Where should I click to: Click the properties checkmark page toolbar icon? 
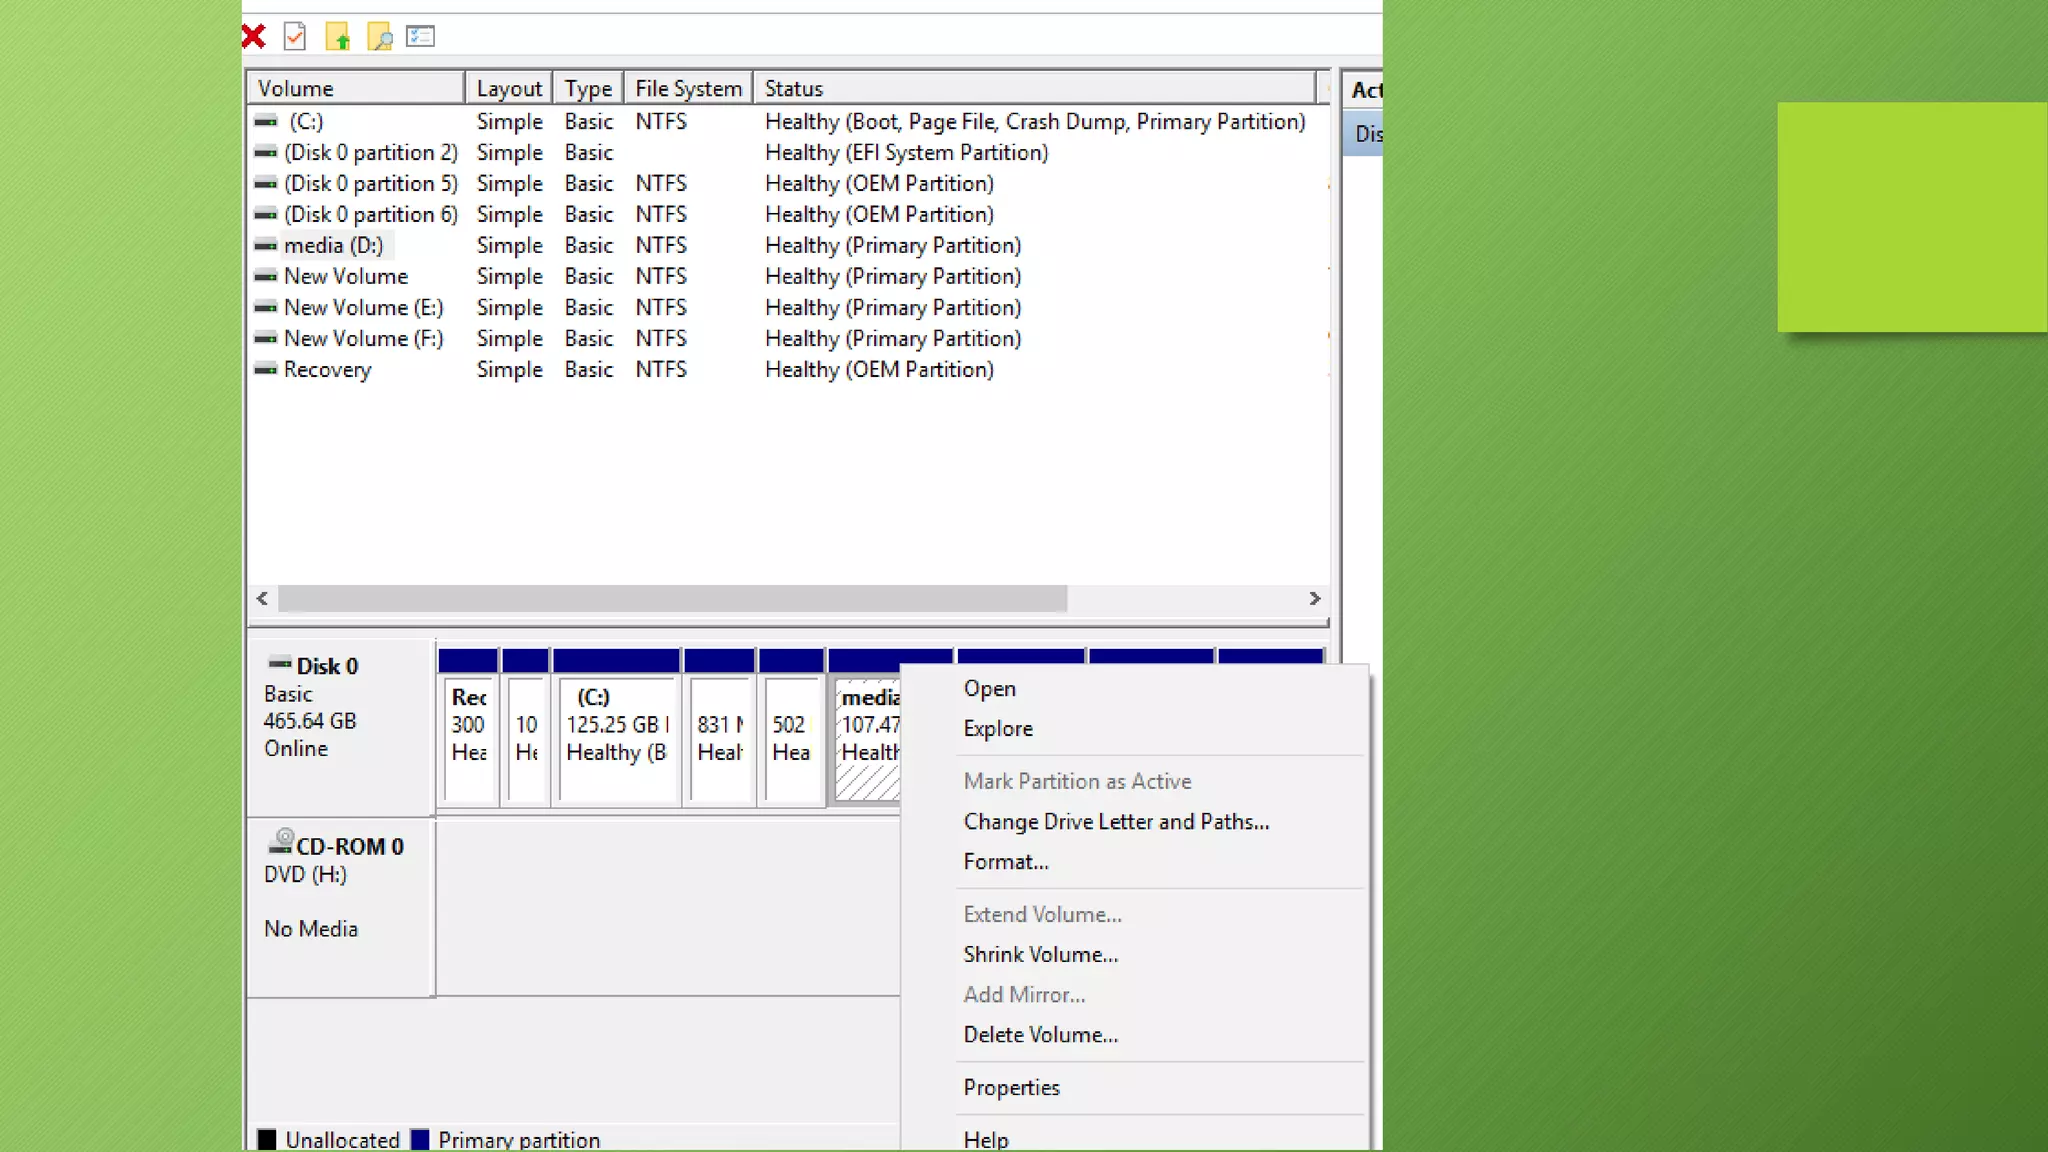point(294,37)
